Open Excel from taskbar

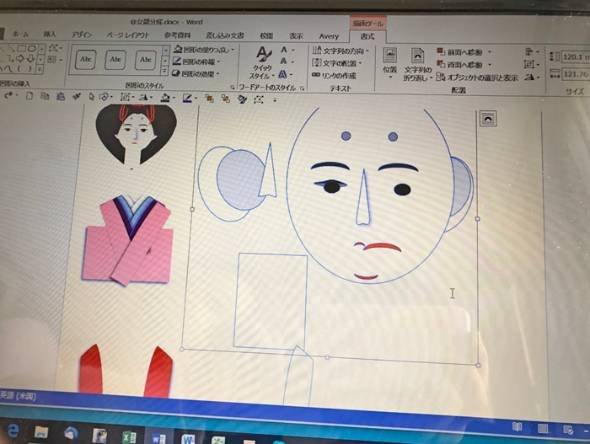129,436
